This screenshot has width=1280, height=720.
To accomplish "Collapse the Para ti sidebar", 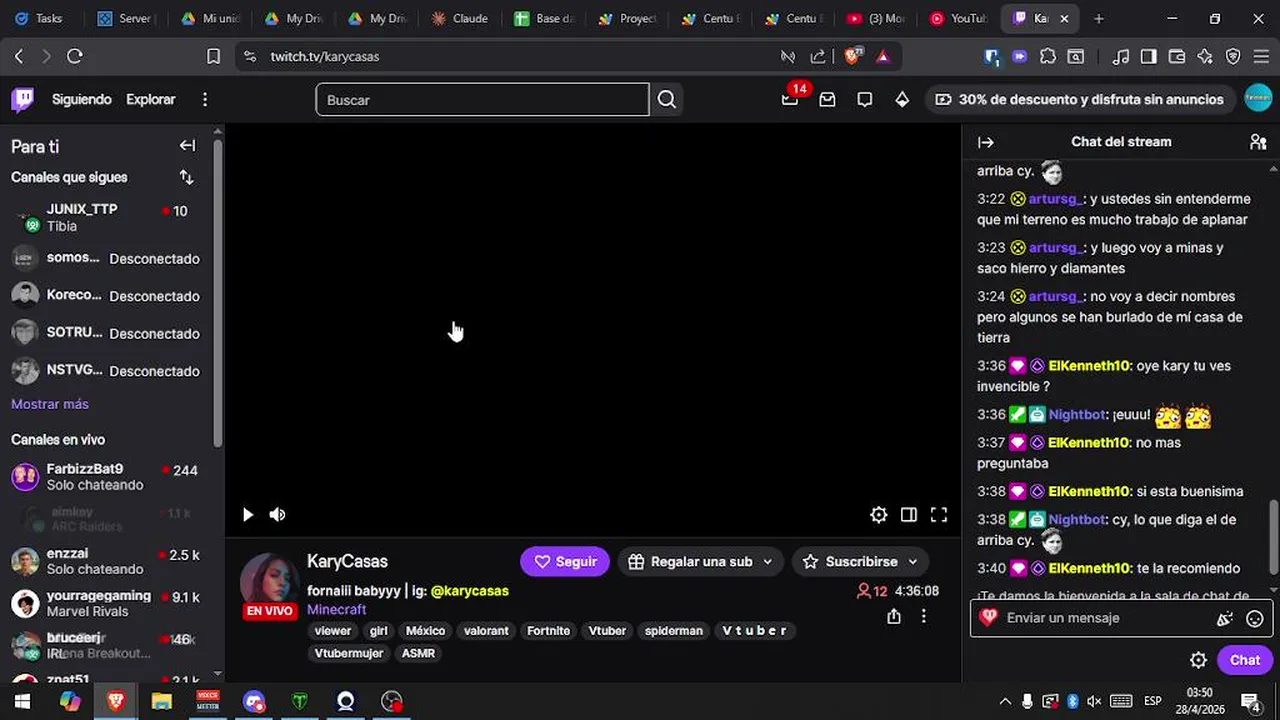I will (x=187, y=146).
